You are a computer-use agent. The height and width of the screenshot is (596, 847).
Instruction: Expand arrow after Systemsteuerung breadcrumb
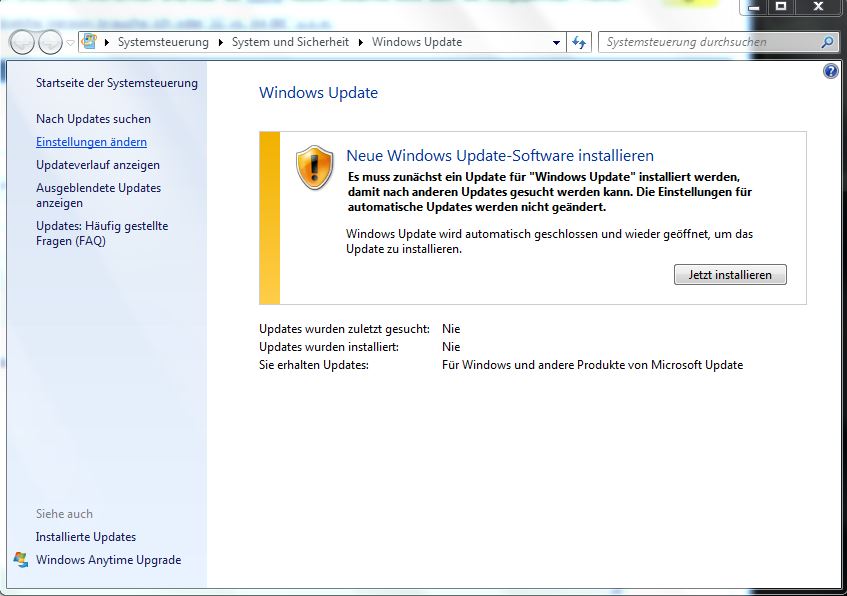point(220,42)
